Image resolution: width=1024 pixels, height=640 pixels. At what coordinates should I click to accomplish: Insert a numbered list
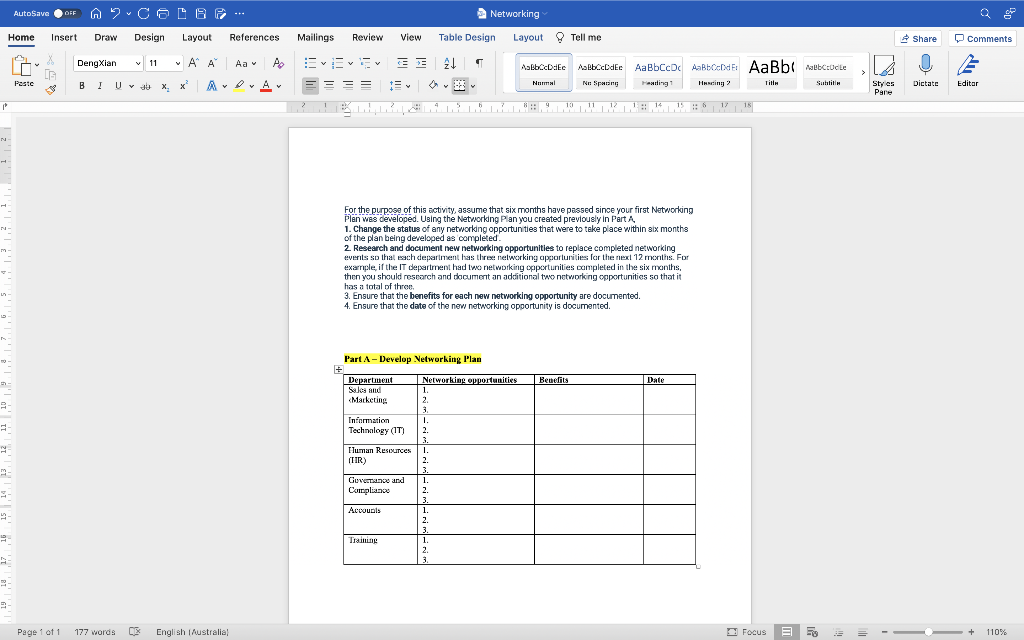[x=338, y=63]
